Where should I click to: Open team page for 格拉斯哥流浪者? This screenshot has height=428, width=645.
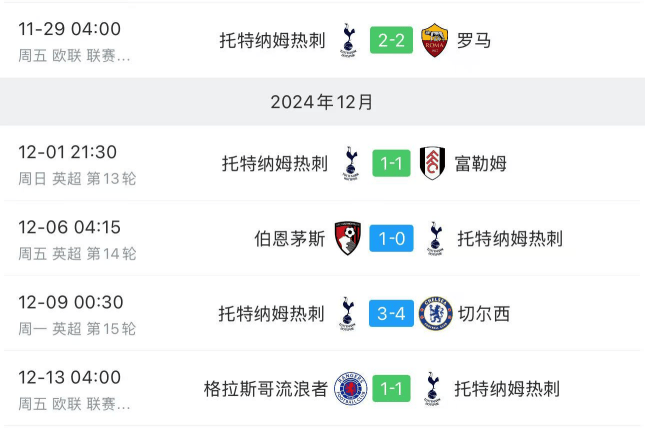pos(266,389)
